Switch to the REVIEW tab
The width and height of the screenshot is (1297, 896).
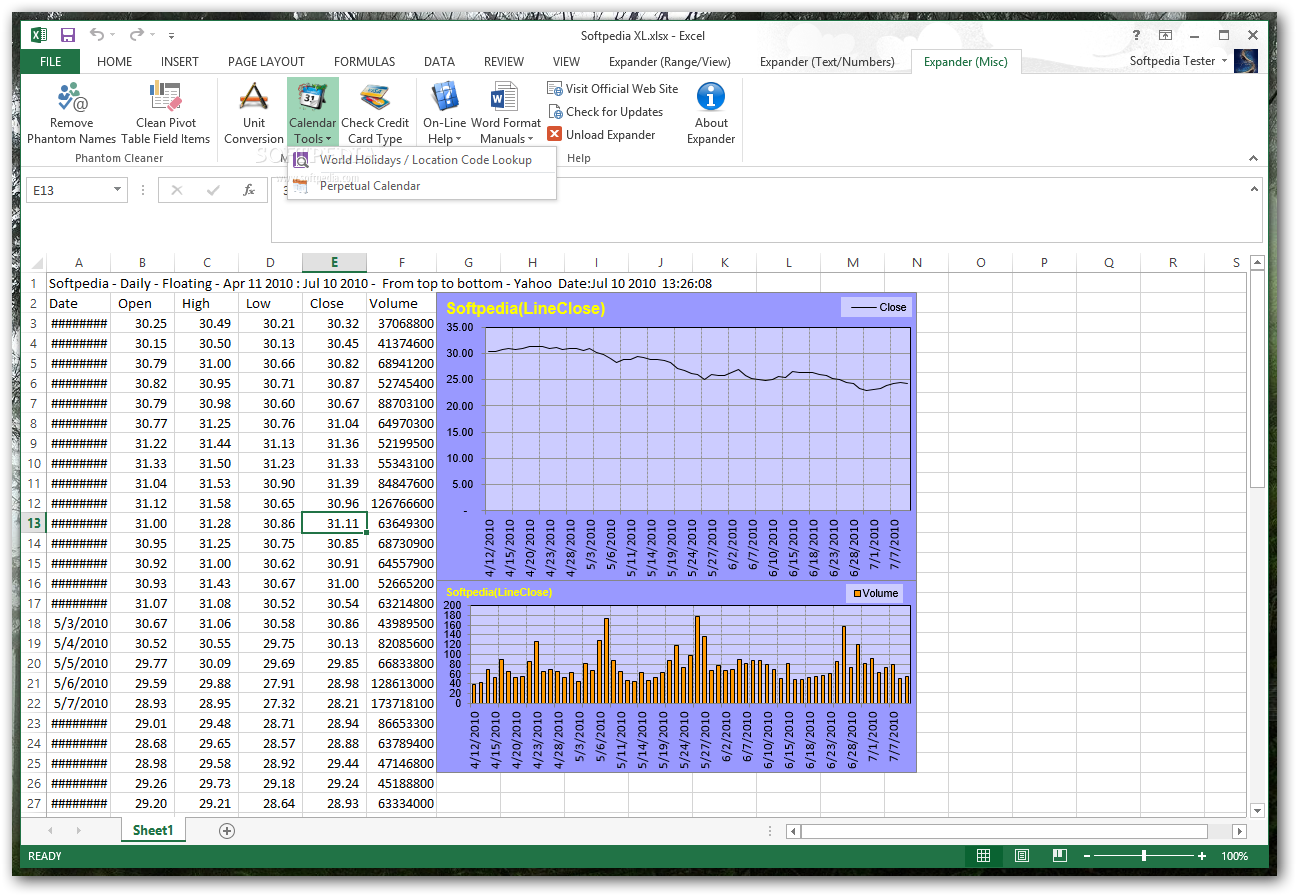click(x=504, y=62)
